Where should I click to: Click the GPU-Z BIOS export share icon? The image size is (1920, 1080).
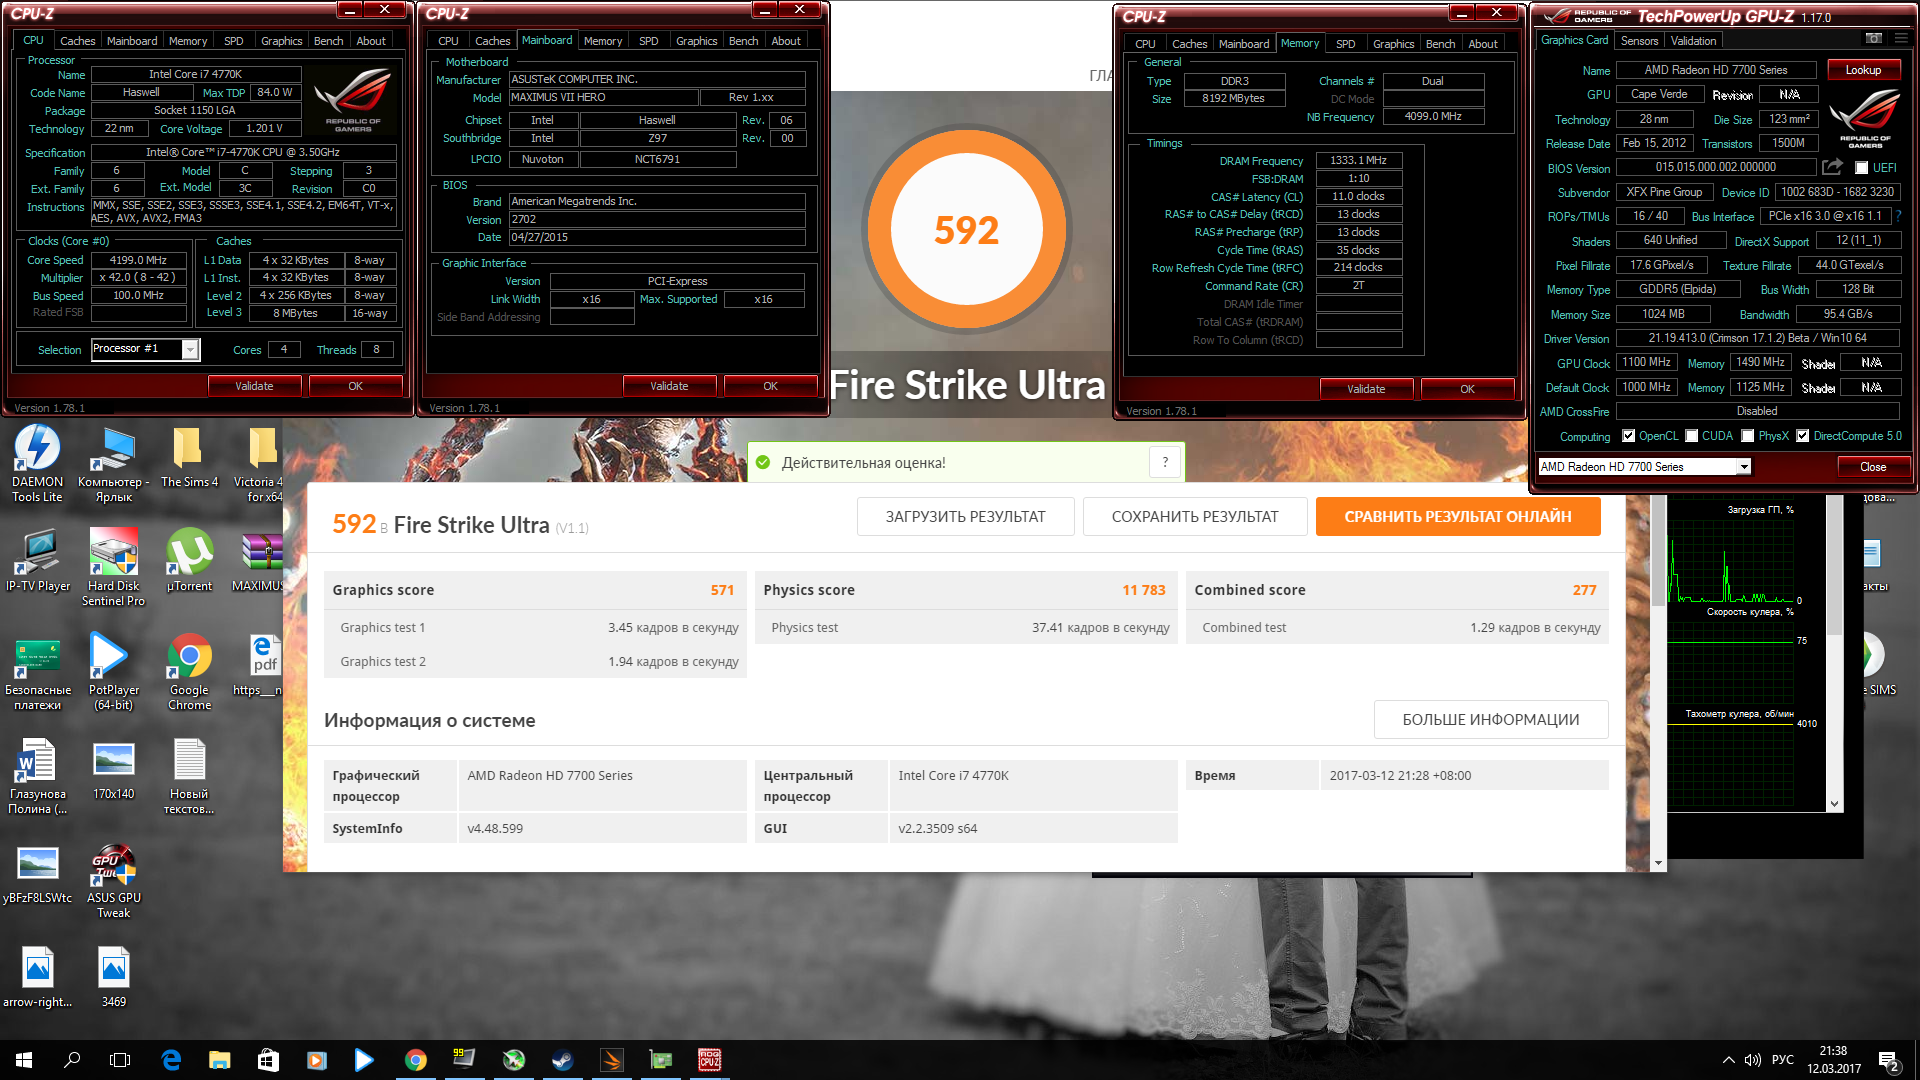pyautogui.click(x=1832, y=167)
